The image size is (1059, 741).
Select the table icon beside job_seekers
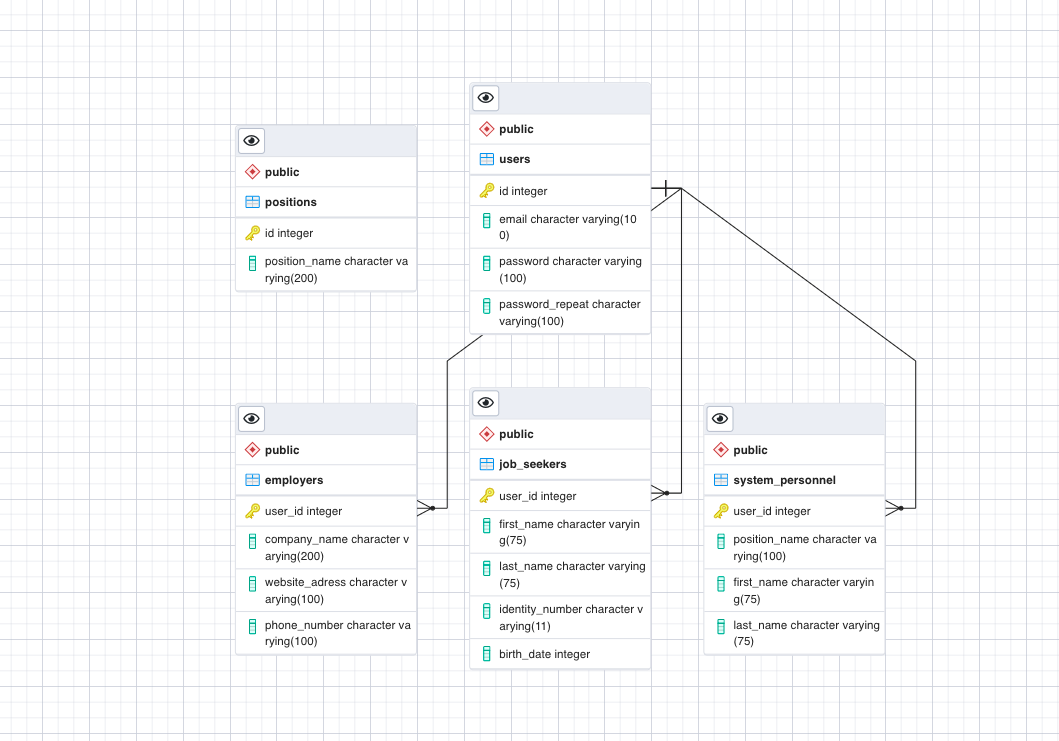click(x=487, y=464)
